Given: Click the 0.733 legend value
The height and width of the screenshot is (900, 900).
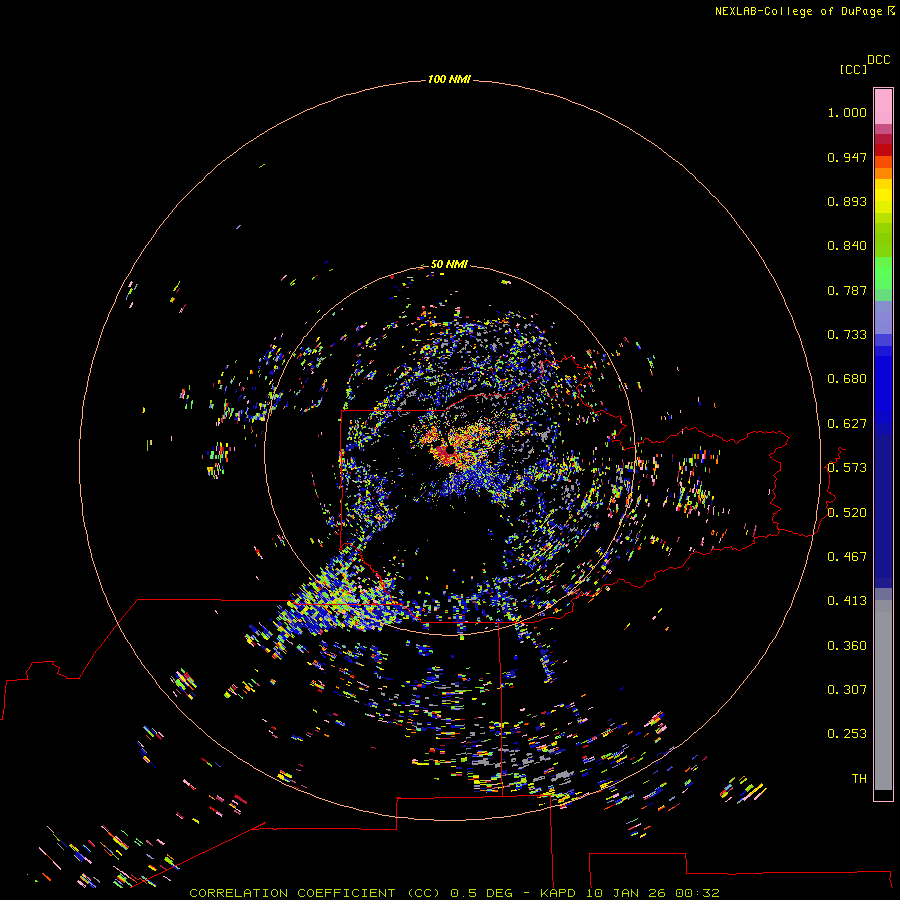Looking at the screenshot, I should [847, 335].
